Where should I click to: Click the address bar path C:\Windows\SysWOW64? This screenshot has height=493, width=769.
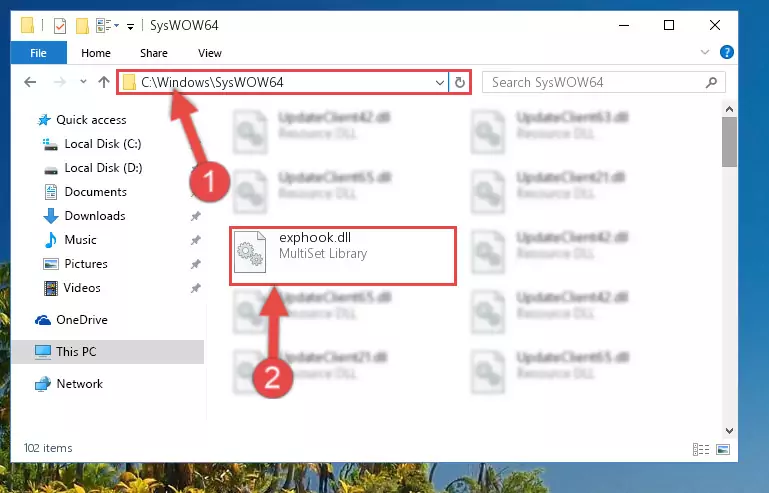point(212,82)
